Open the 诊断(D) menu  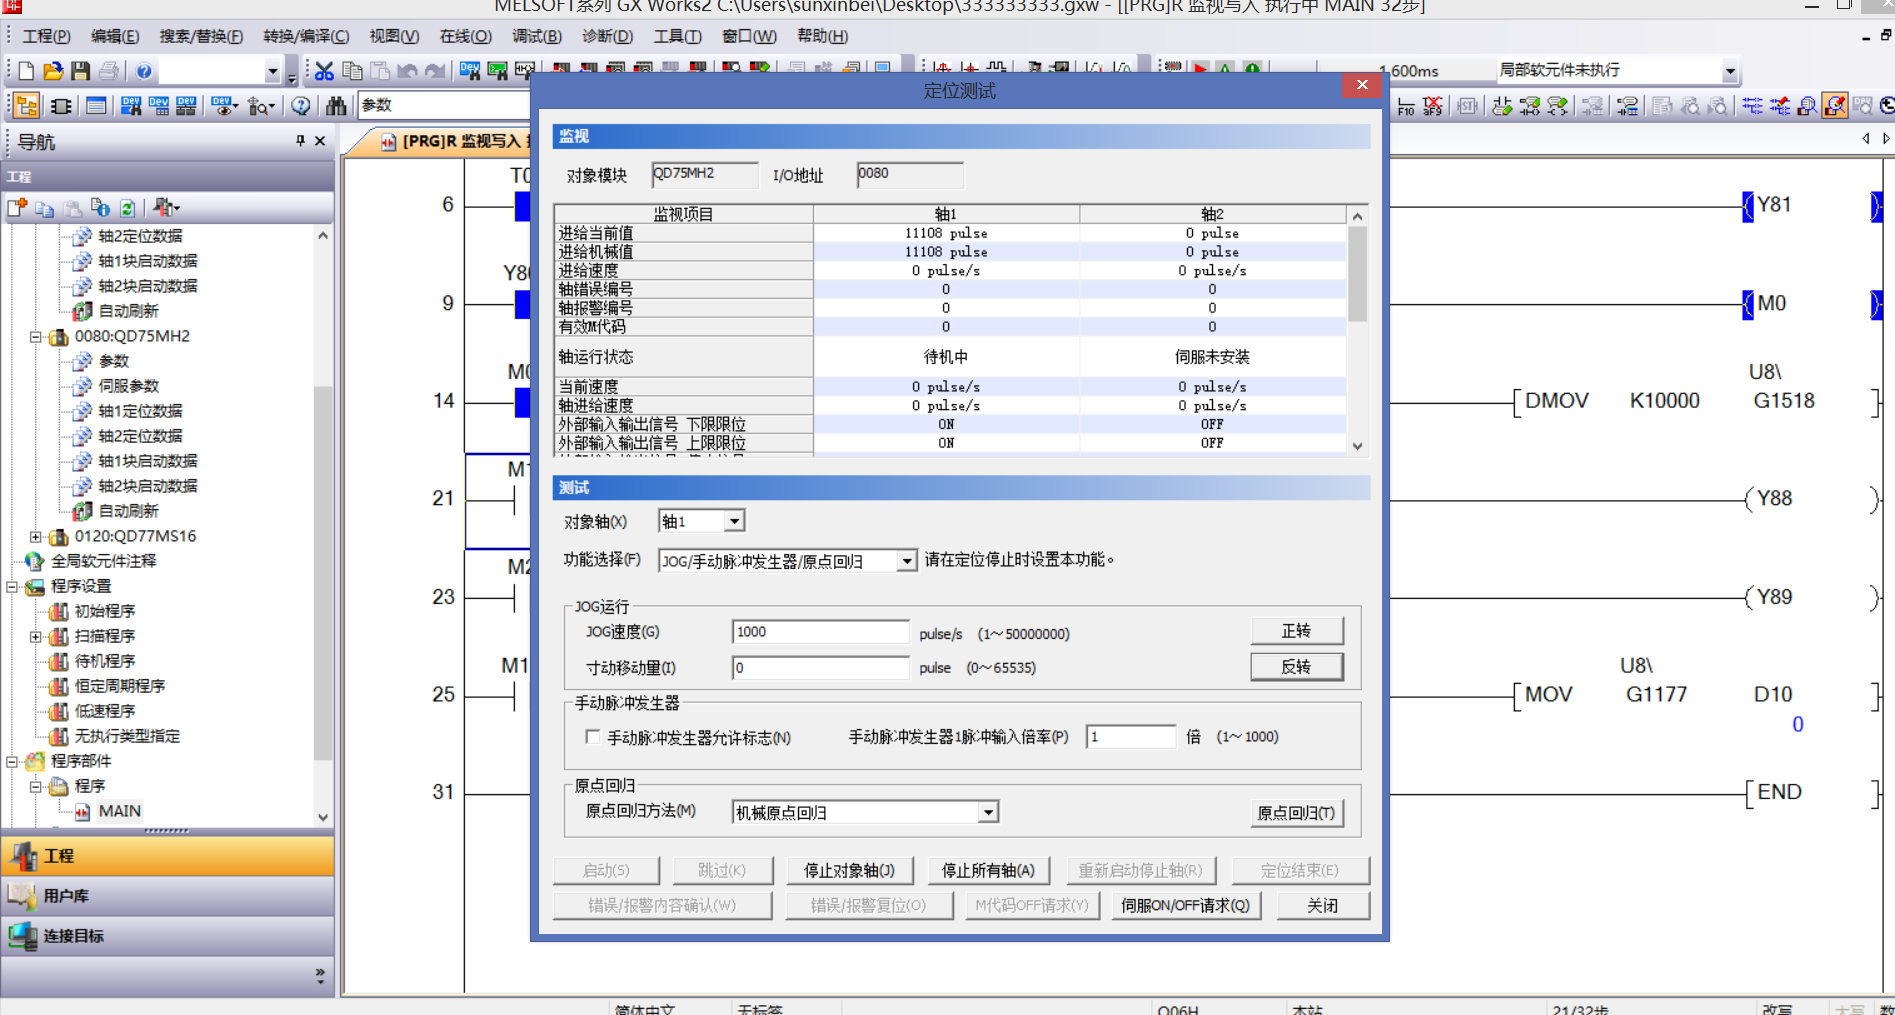point(607,36)
